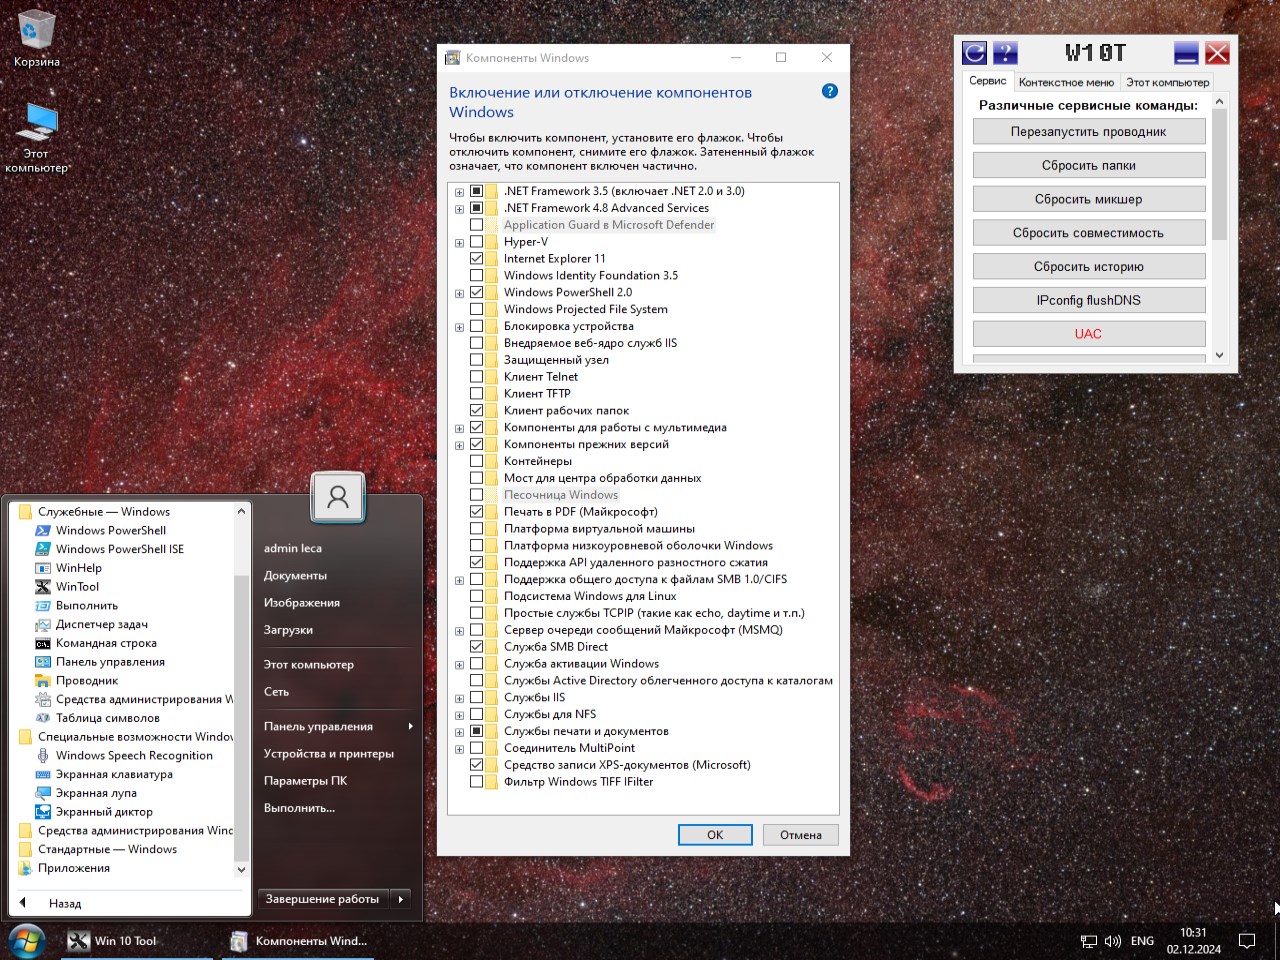Click the Restart Explorer button

[x=1088, y=132]
